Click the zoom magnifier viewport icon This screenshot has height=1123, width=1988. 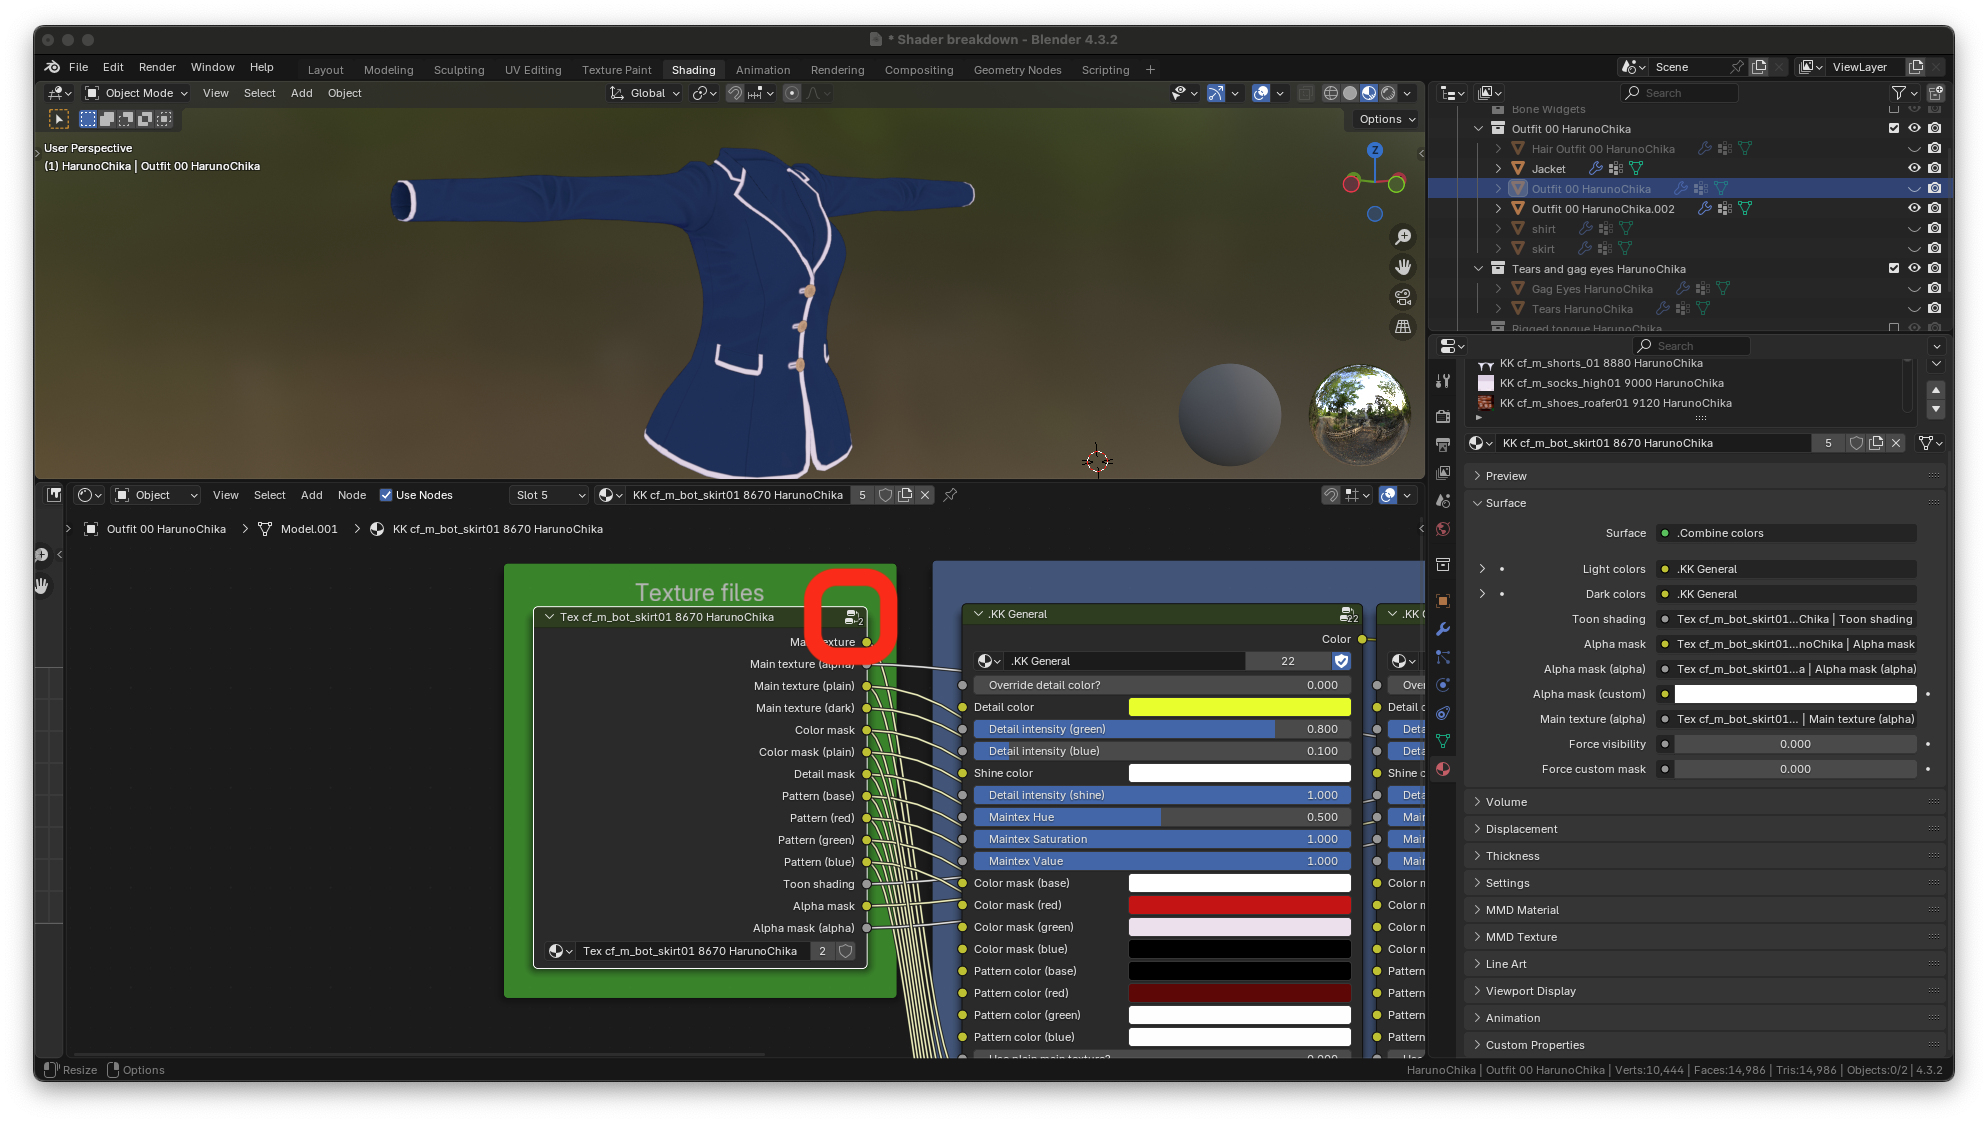(1403, 237)
